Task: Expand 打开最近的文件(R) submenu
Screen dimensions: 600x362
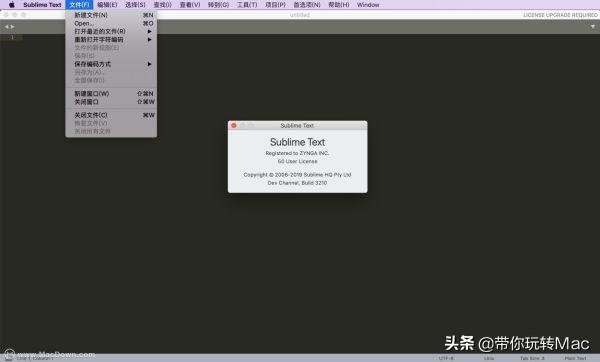Action: [111, 31]
